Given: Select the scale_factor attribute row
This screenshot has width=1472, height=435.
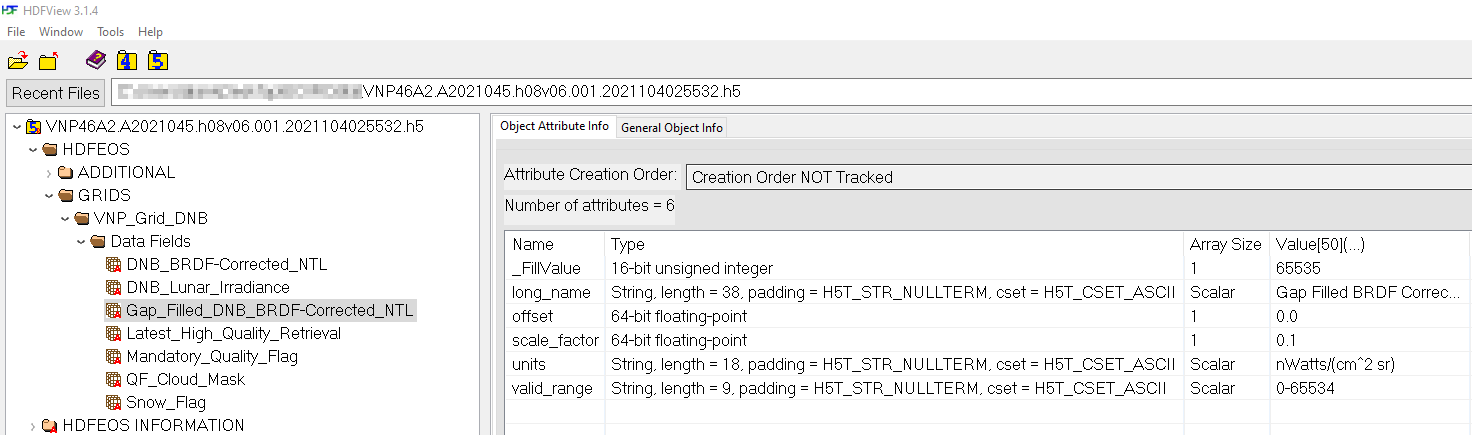Looking at the screenshot, I should [x=988, y=340].
